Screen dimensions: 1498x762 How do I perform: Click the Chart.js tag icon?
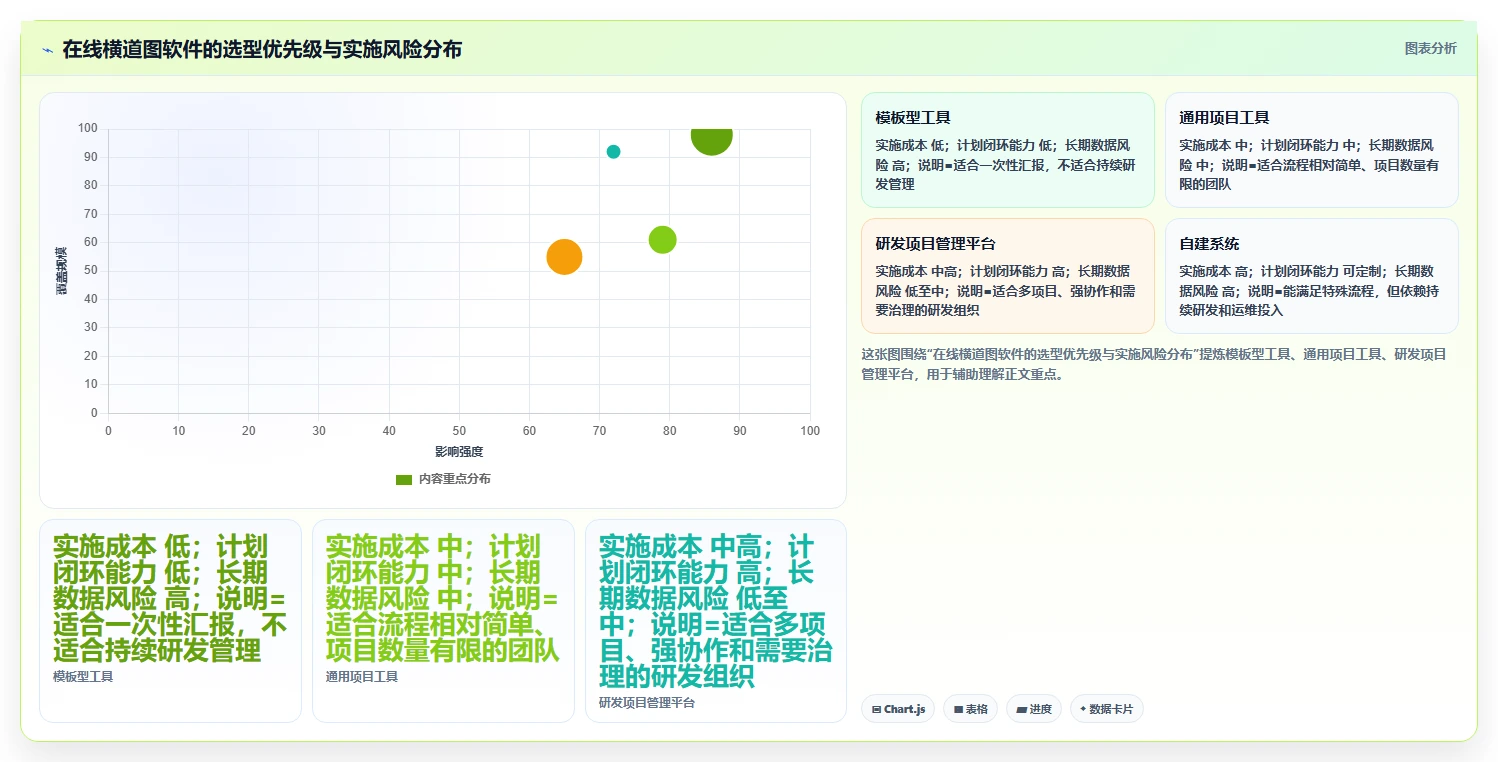pos(876,709)
